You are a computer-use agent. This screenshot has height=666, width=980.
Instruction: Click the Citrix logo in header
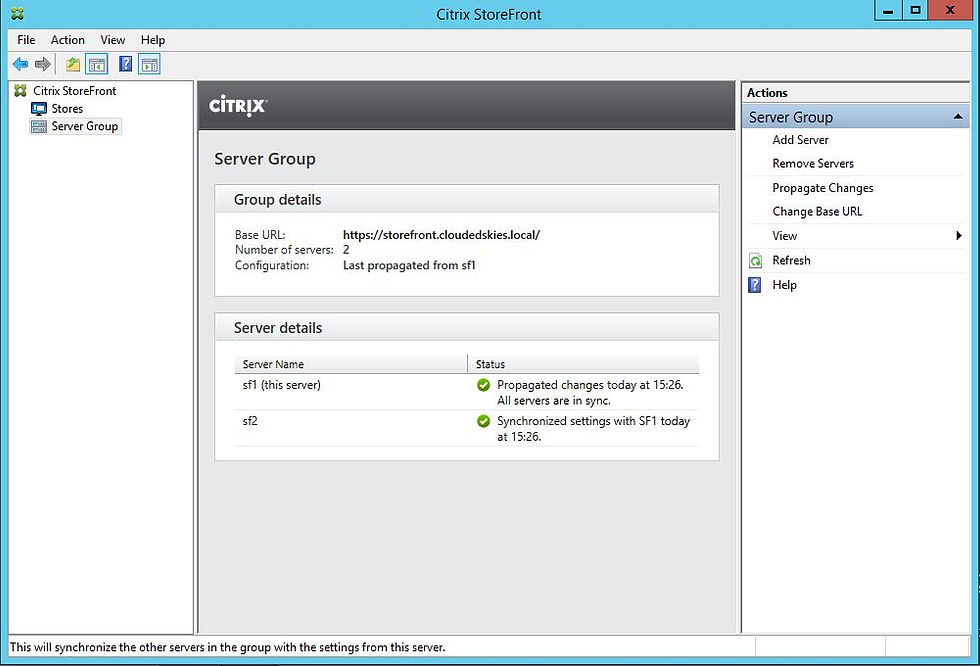click(x=238, y=106)
